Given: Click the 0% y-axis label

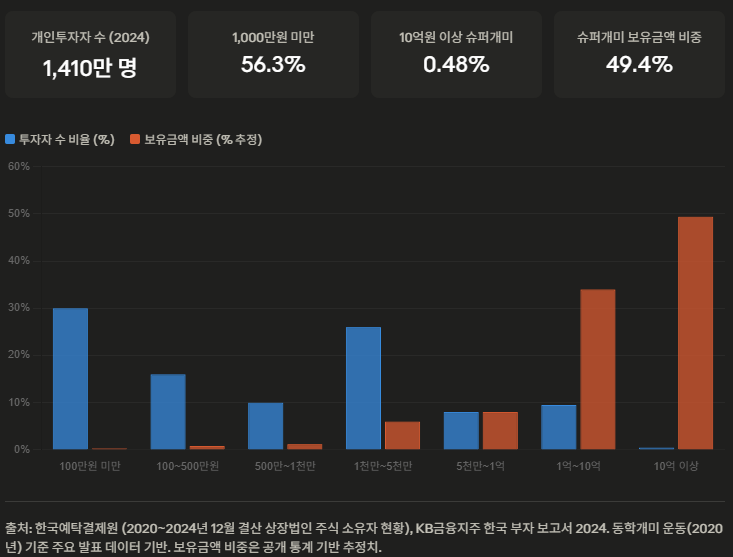Looking at the screenshot, I should pyautogui.click(x=22, y=450).
